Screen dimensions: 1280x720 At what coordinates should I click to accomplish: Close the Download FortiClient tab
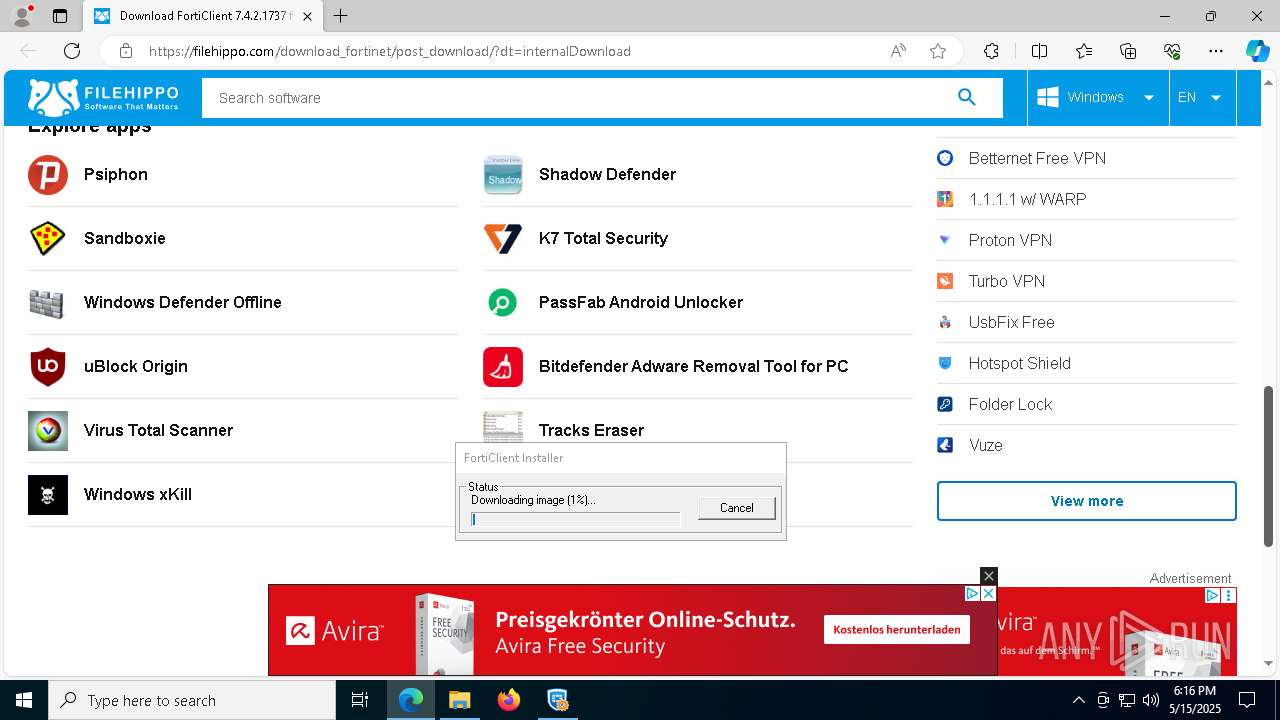click(307, 16)
